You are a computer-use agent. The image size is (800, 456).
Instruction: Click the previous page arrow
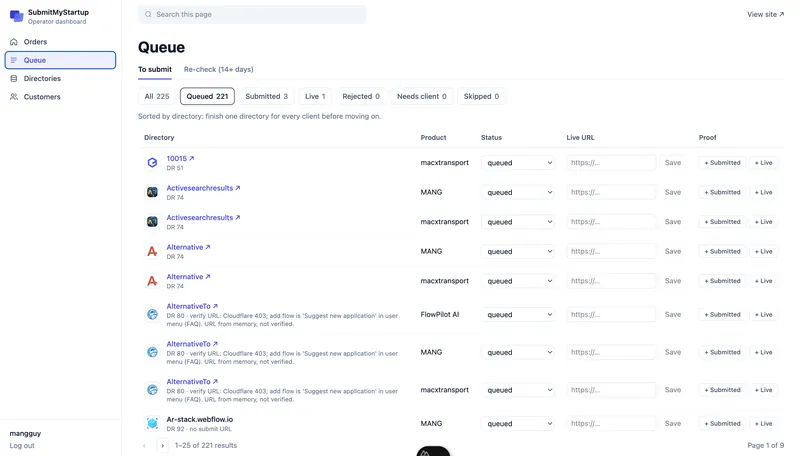pyautogui.click(x=144, y=446)
